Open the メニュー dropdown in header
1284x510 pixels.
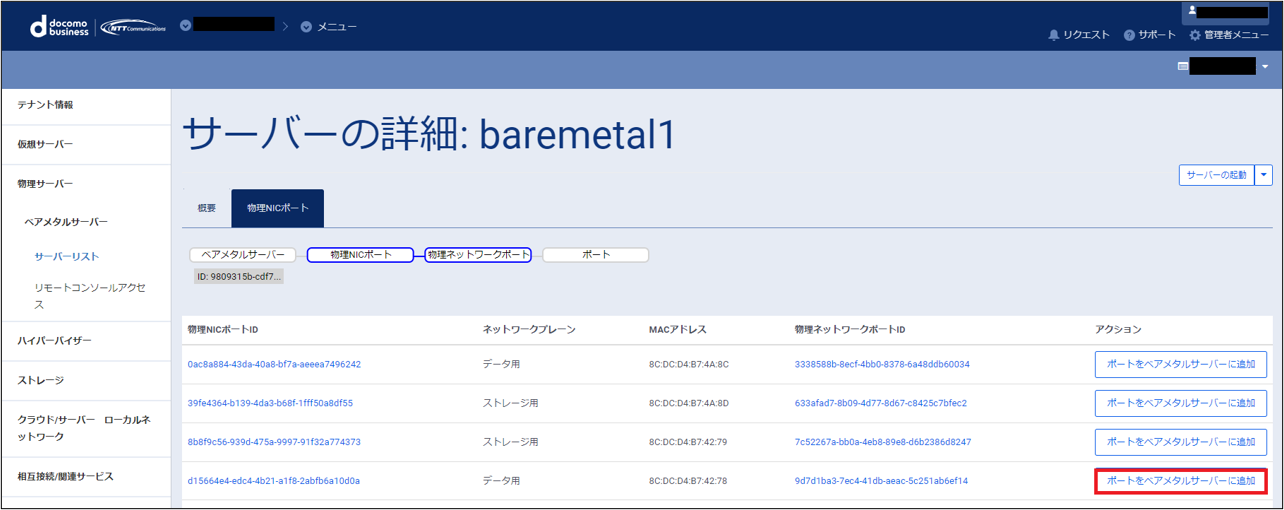point(328,26)
